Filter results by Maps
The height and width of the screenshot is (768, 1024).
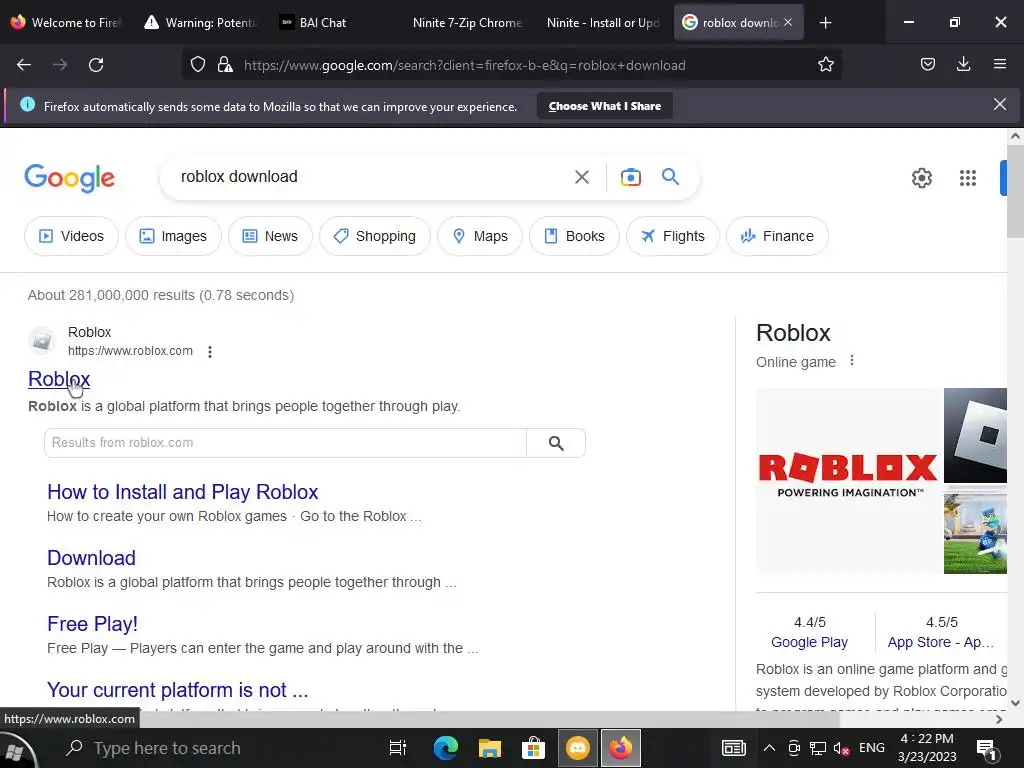[x=480, y=236]
